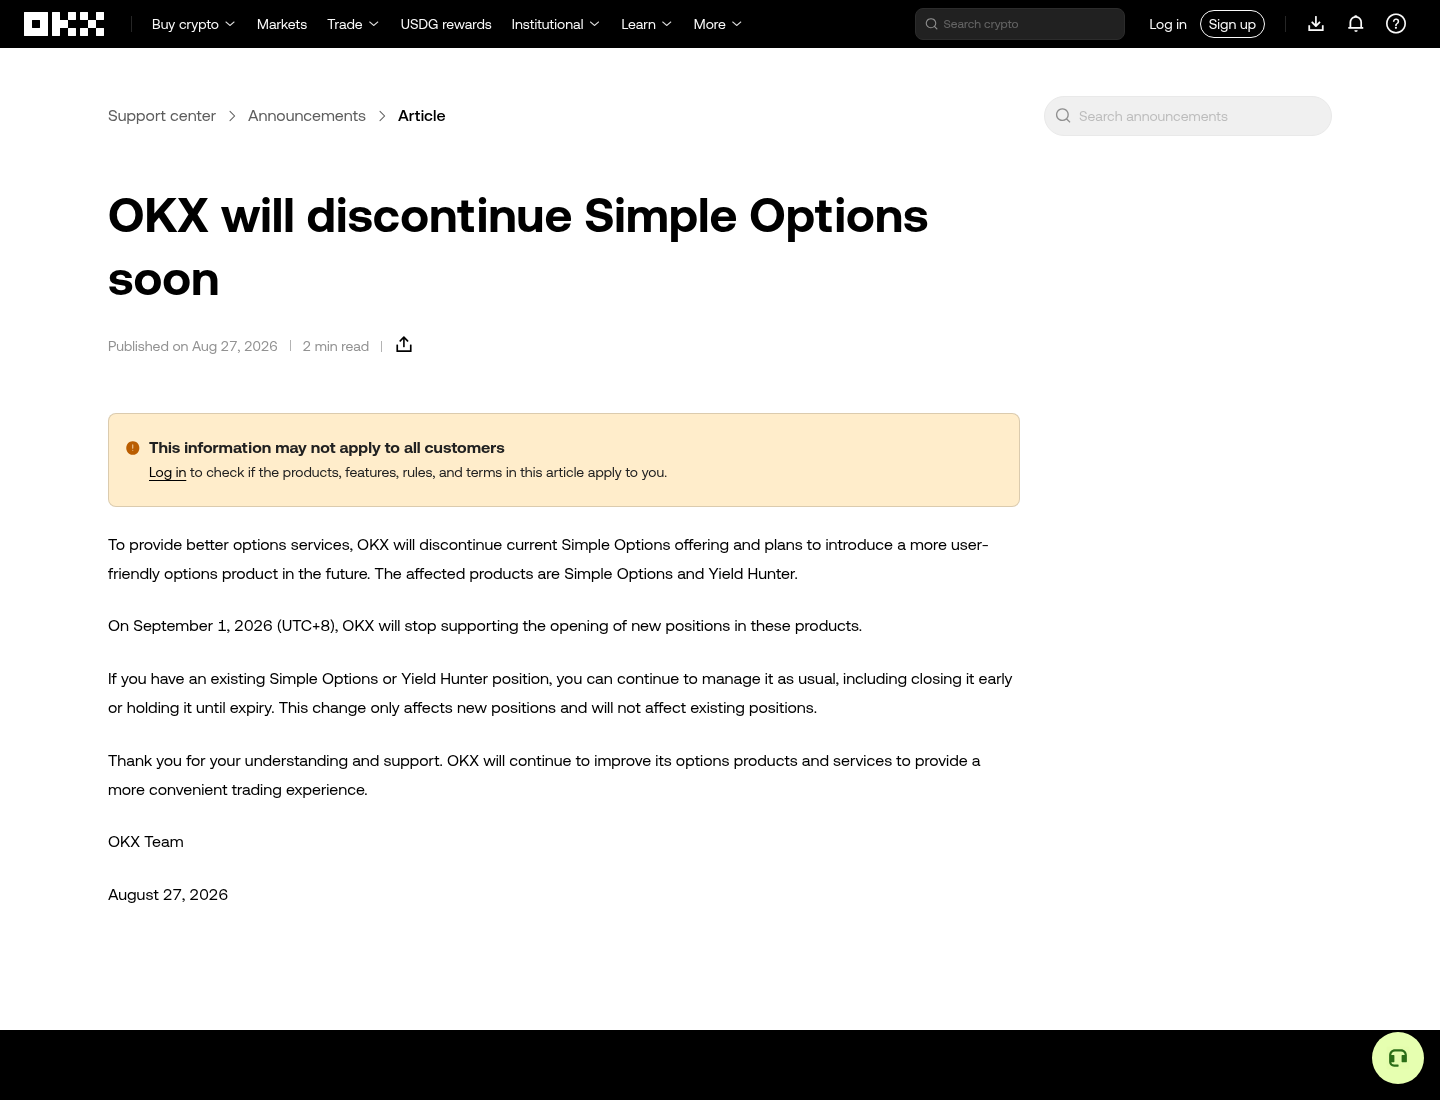
Task: Open the Markets page
Action: coord(282,24)
